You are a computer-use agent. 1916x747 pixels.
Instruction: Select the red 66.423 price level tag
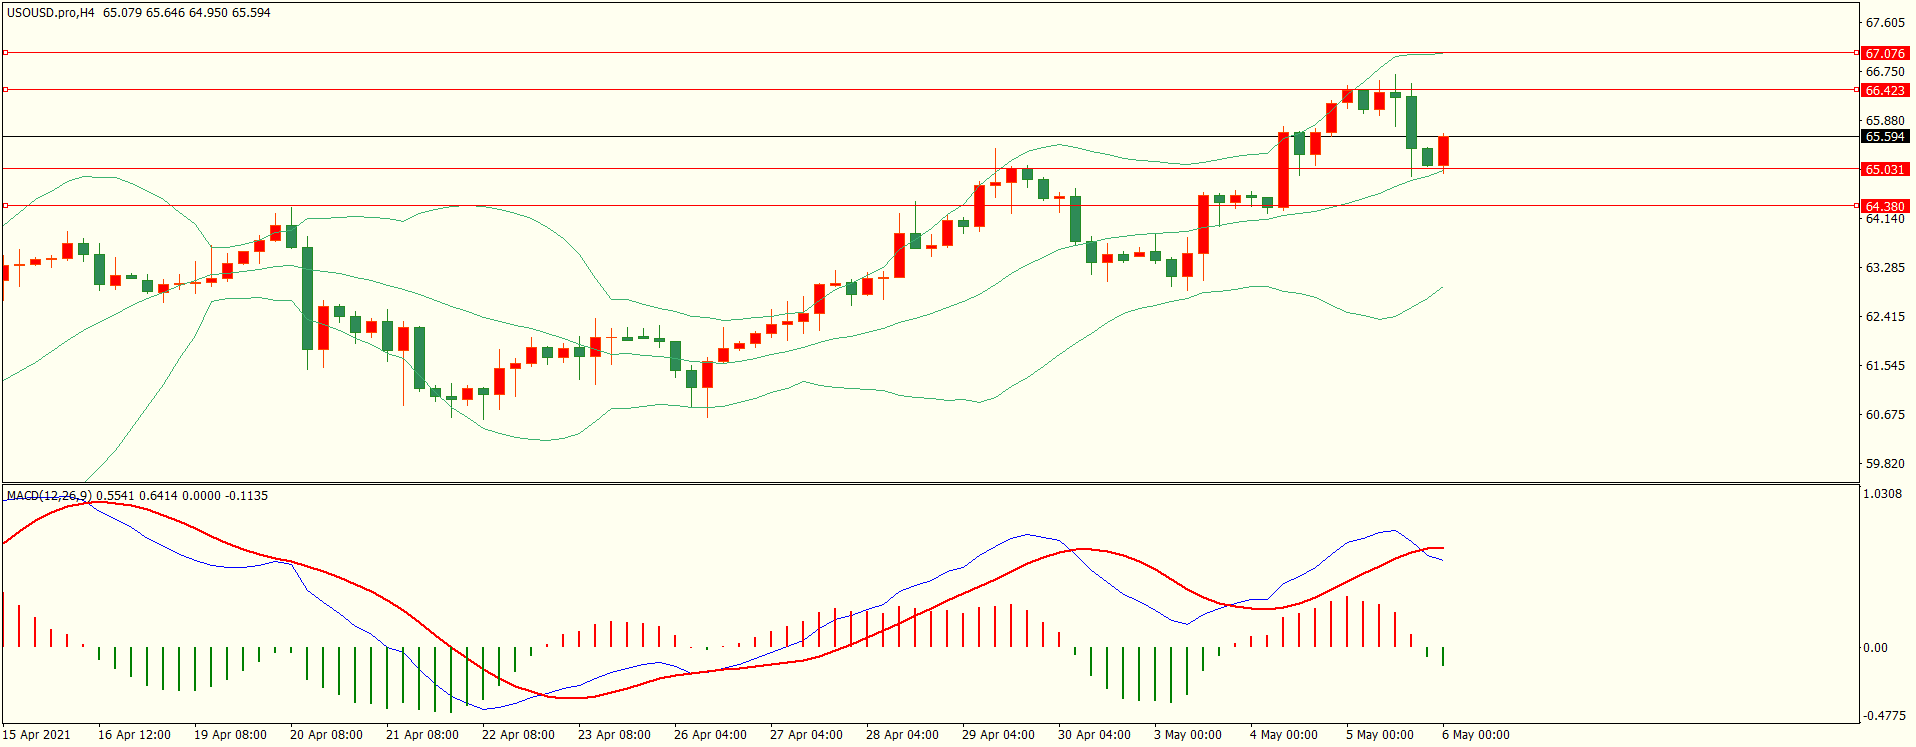tap(1884, 90)
